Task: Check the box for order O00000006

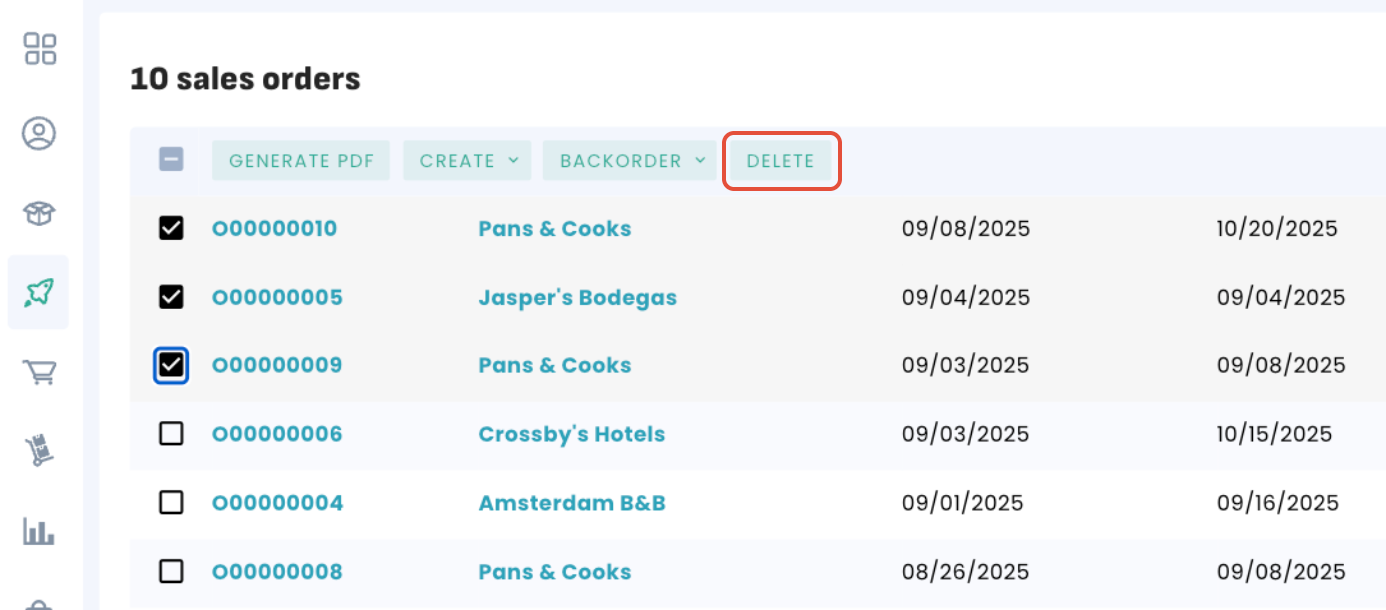Action: click(171, 434)
